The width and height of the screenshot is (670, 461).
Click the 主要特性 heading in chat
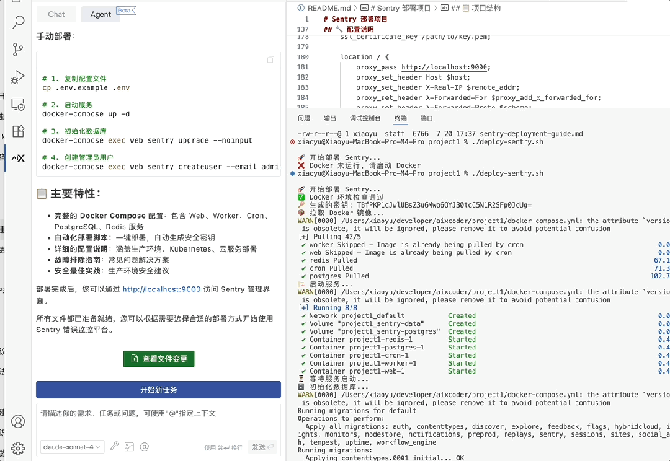pyautogui.click(x=75, y=194)
